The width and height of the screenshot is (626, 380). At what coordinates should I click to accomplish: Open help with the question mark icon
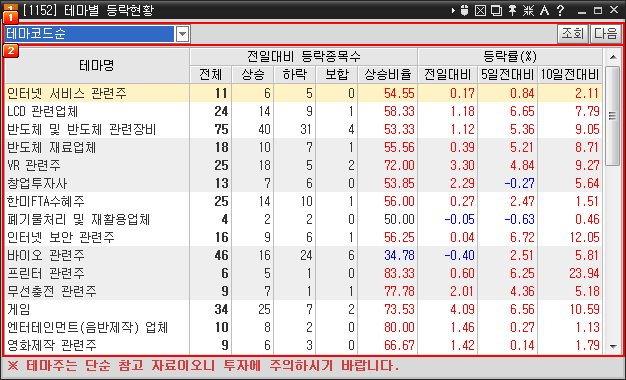[x=561, y=10]
